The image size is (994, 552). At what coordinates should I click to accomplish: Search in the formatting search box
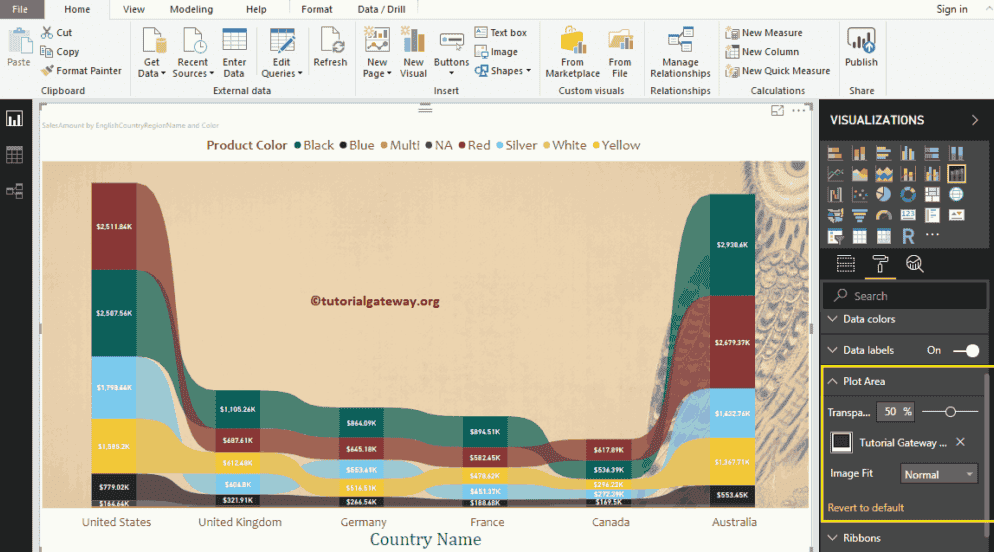click(903, 296)
